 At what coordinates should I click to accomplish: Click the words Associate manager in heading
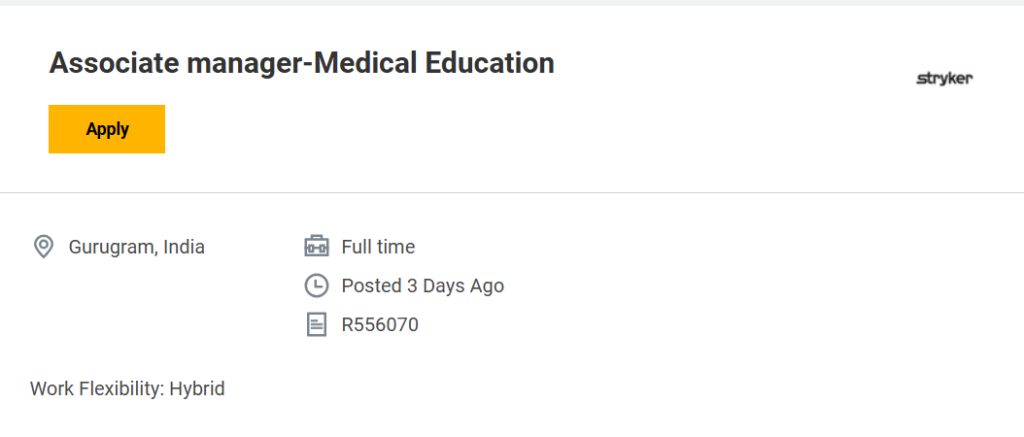(176, 63)
